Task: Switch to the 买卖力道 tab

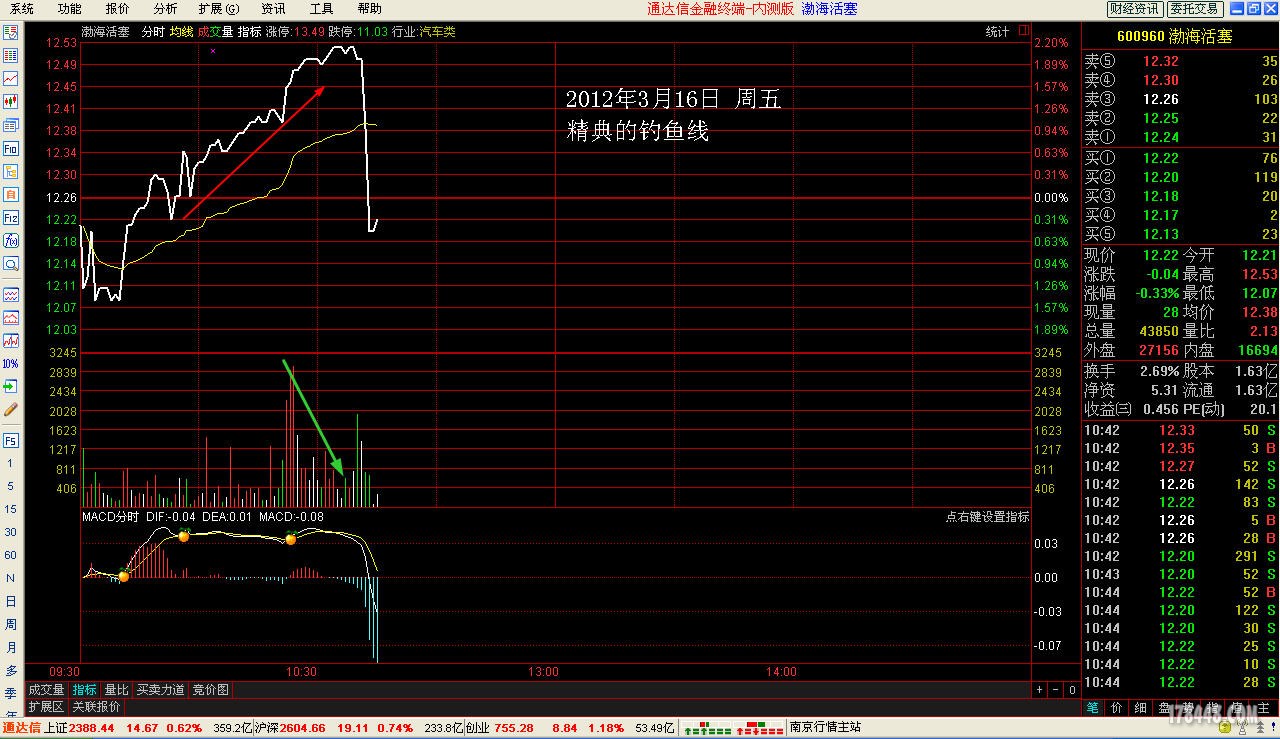Action: point(160,690)
